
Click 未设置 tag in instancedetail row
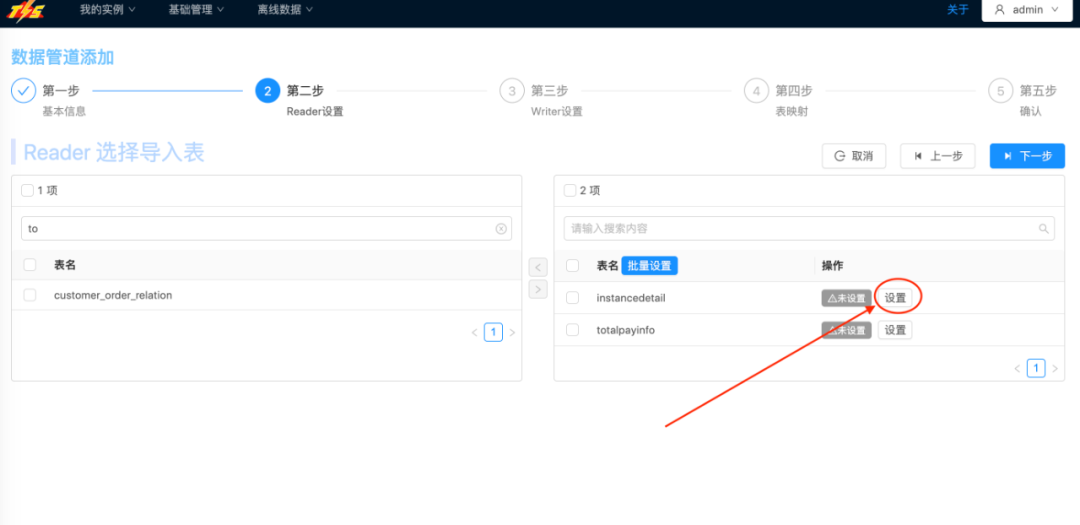click(x=847, y=298)
